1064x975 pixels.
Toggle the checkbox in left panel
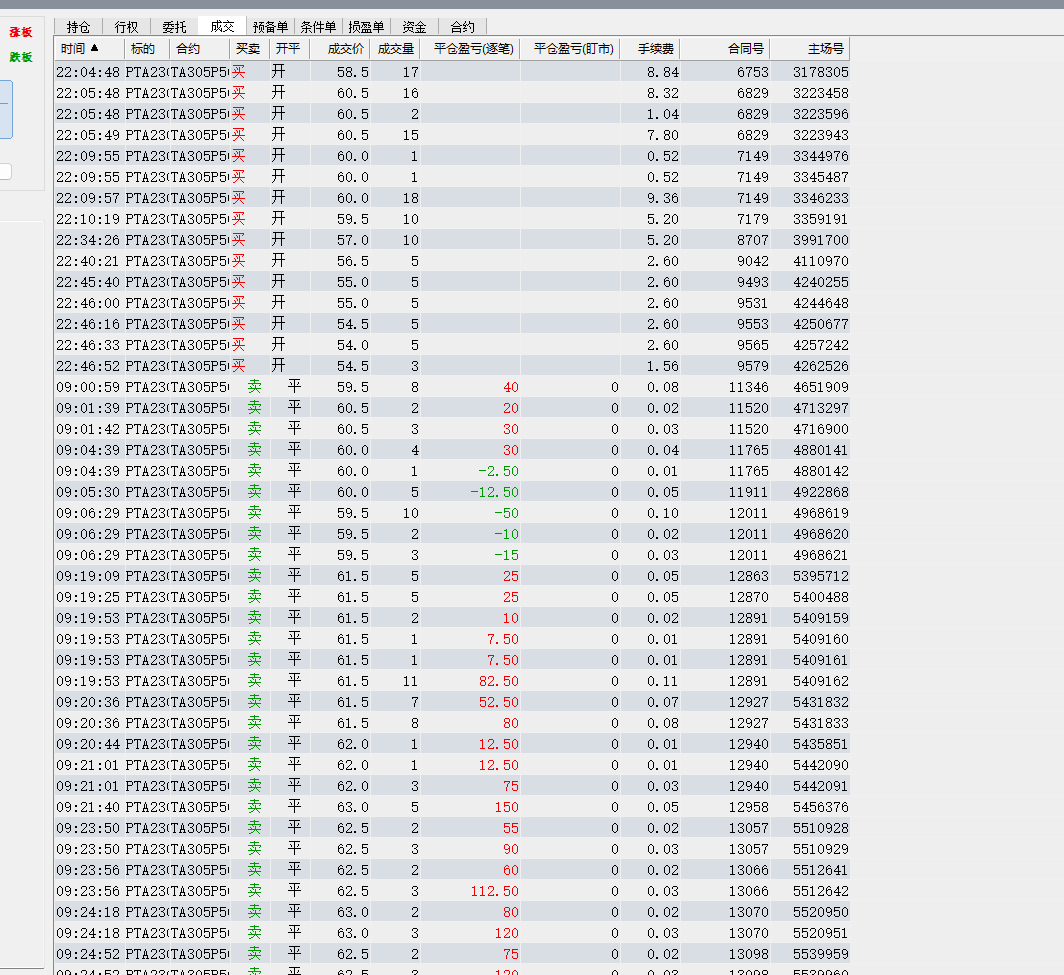pos(5,171)
